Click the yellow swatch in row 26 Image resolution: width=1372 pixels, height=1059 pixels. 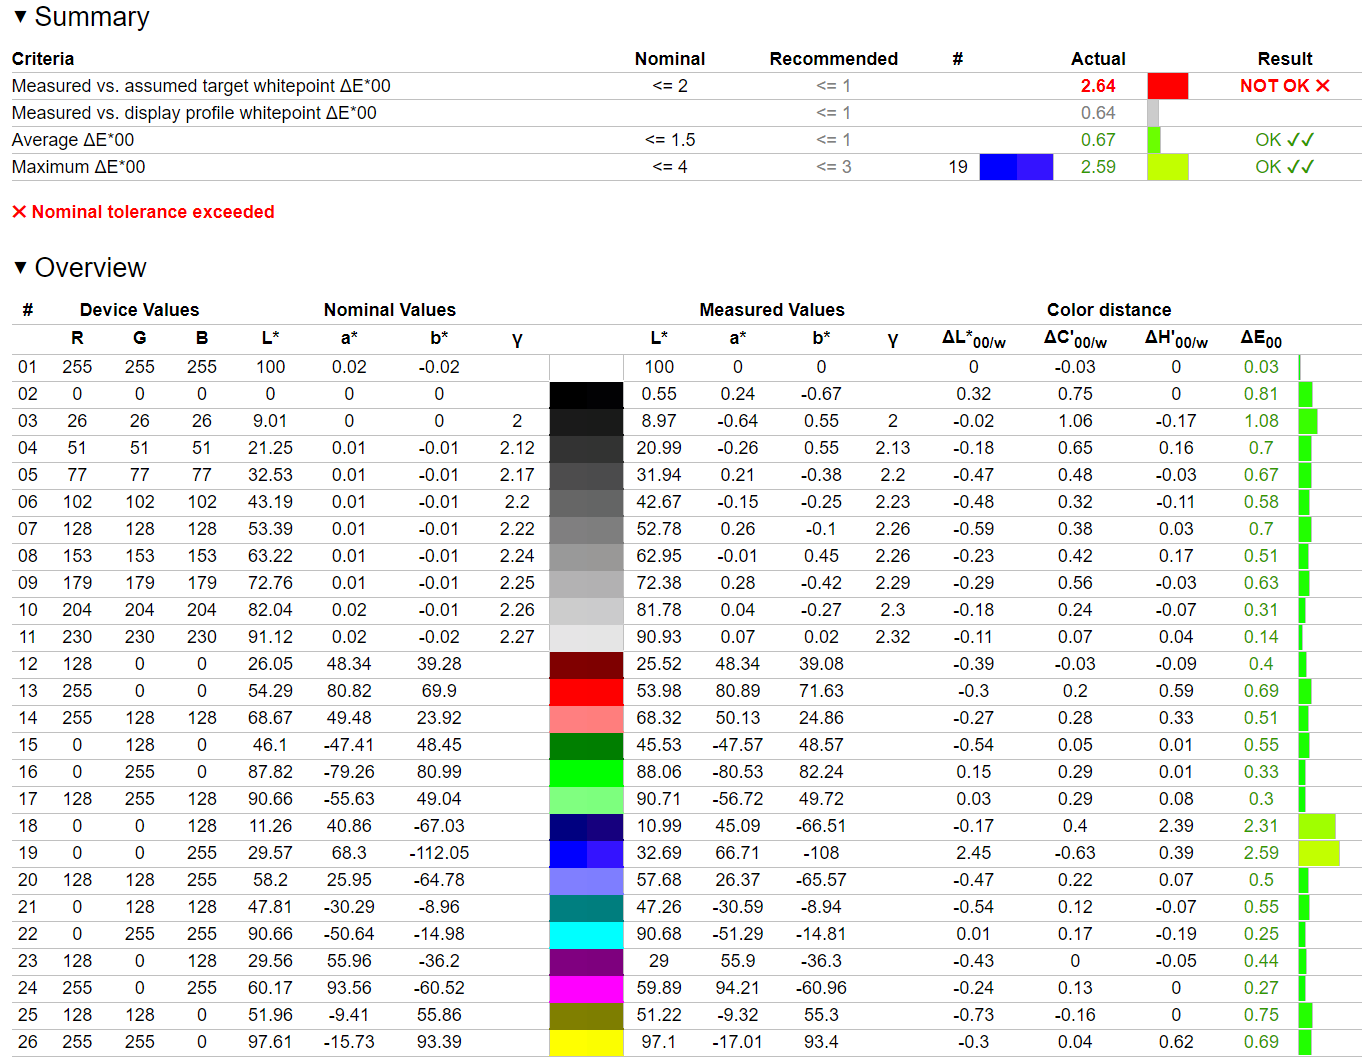point(586,1042)
